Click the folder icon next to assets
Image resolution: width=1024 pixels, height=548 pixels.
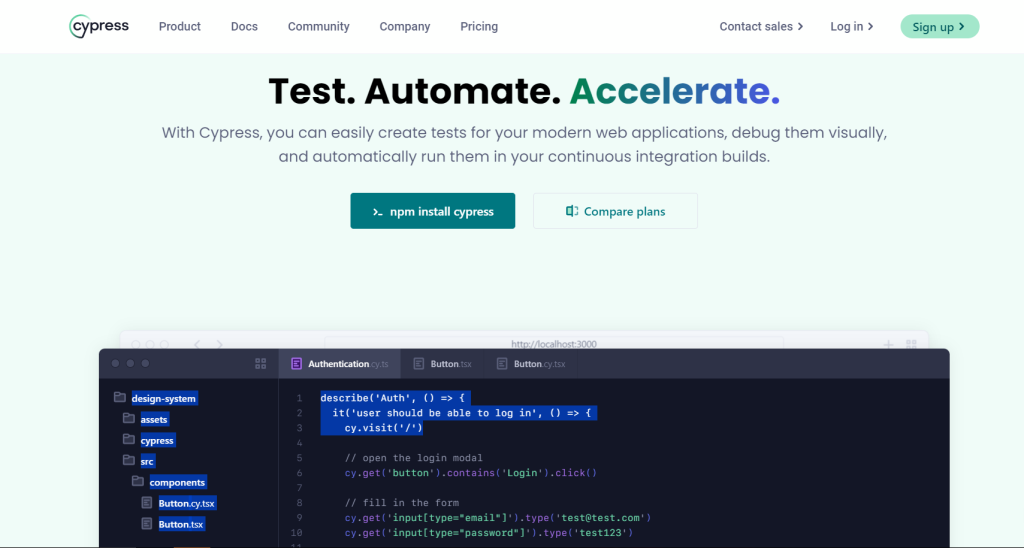(129, 418)
